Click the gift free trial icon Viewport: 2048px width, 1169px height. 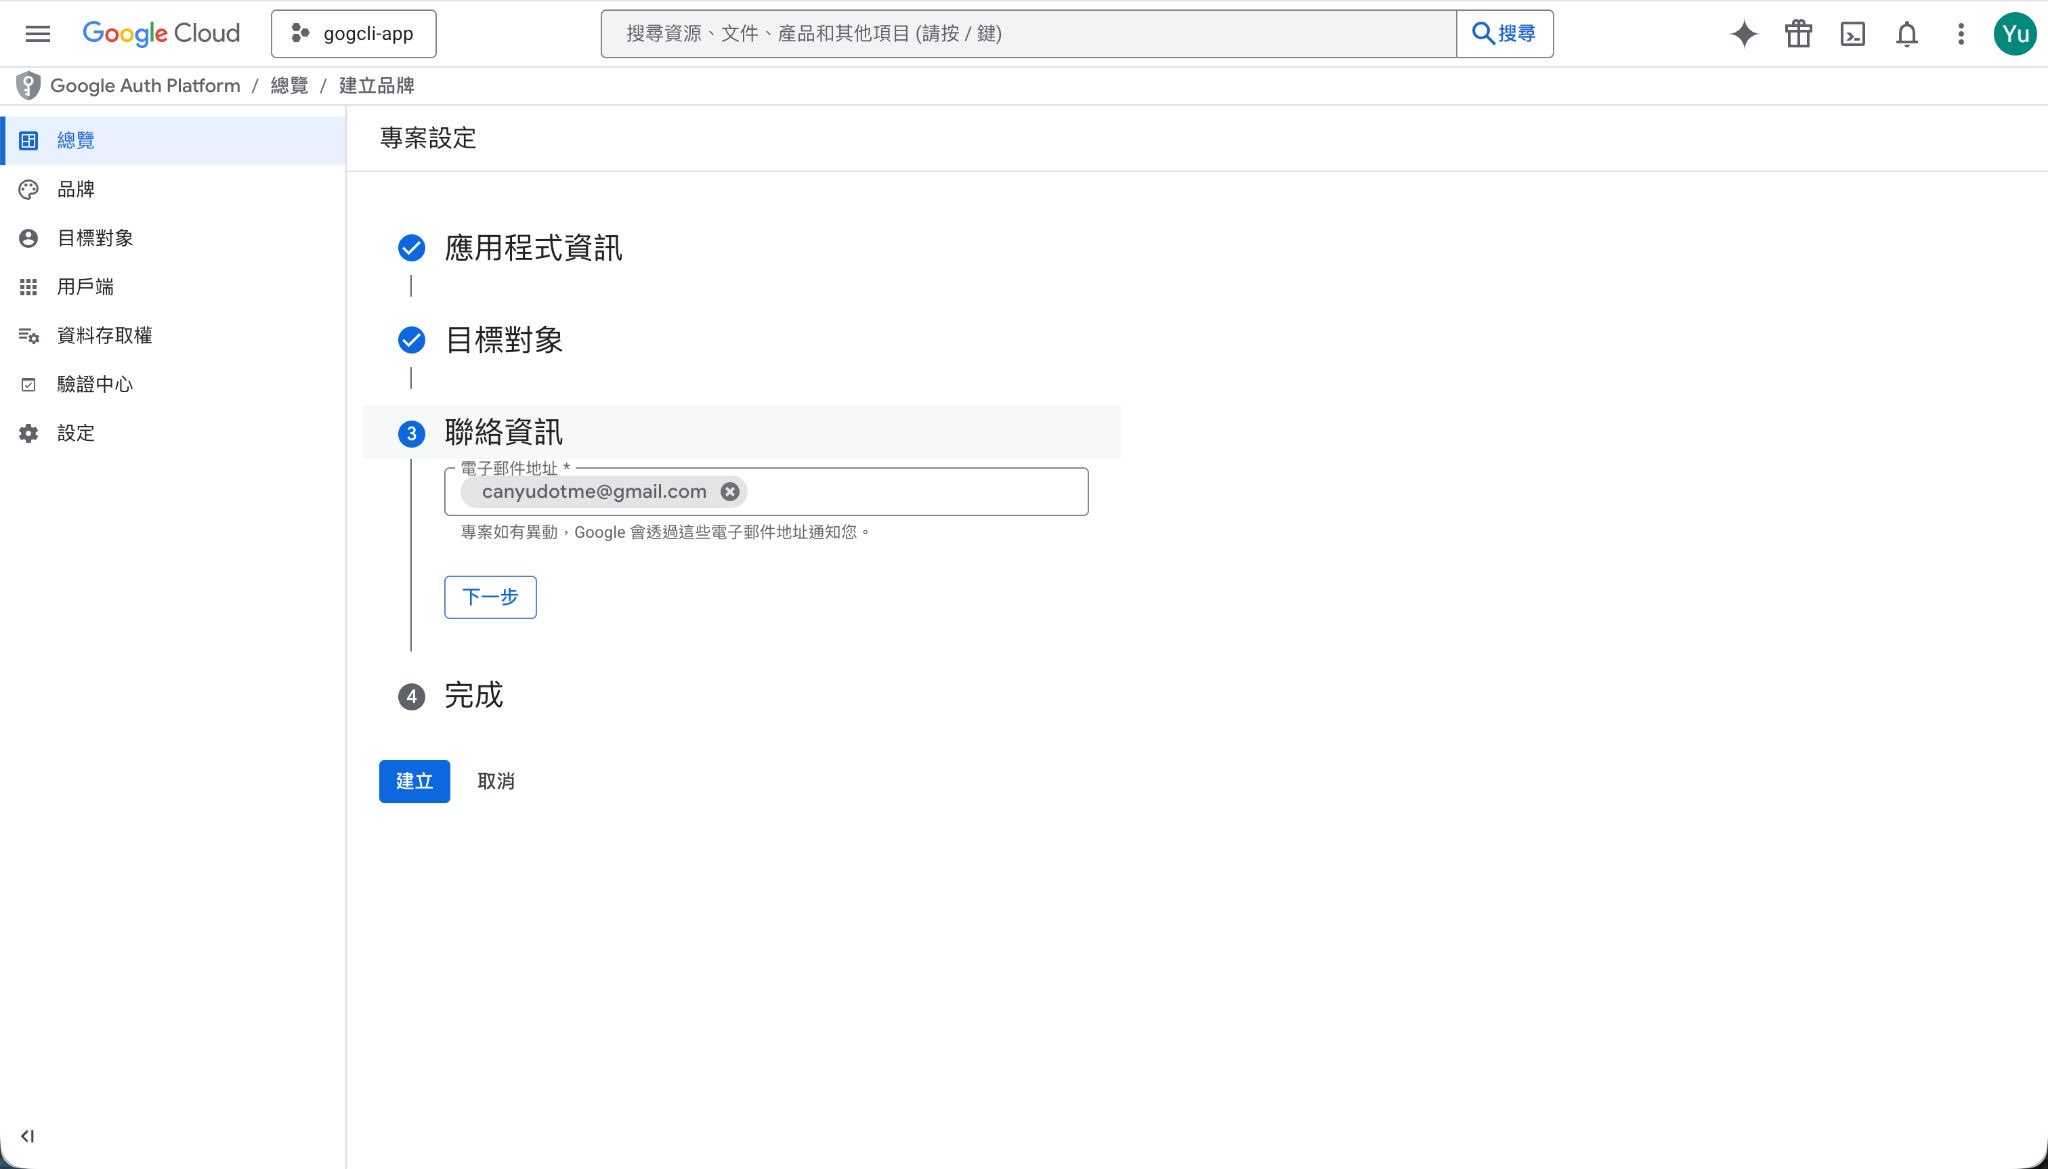pyautogui.click(x=1798, y=34)
